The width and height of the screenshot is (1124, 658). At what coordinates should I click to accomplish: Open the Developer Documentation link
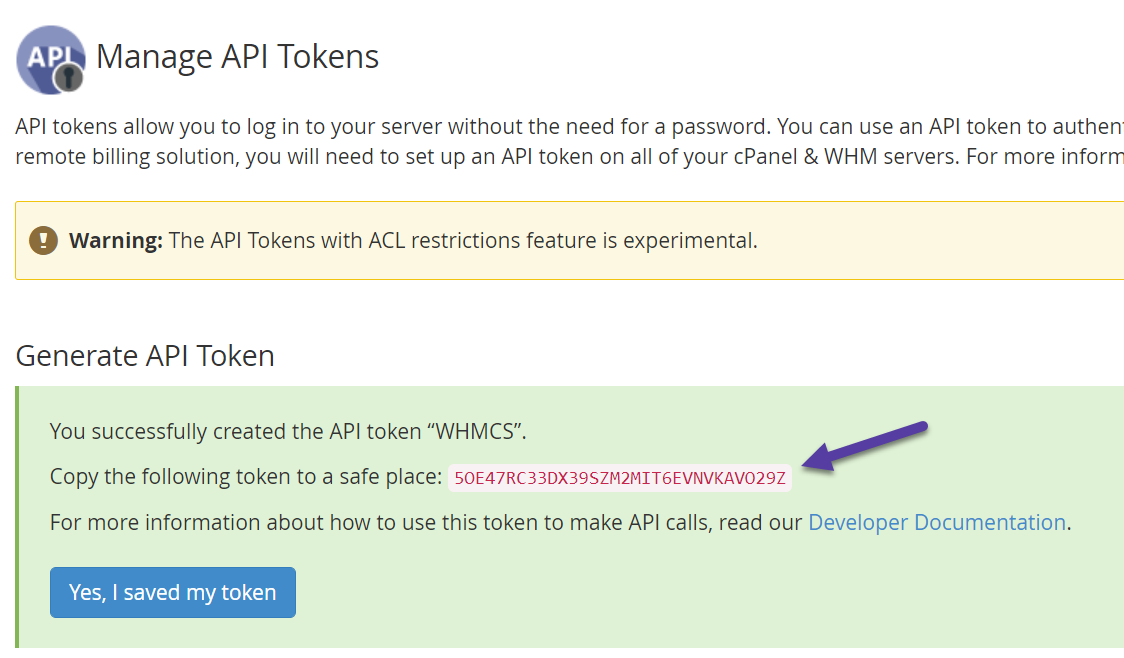click(x=936, y=522)
